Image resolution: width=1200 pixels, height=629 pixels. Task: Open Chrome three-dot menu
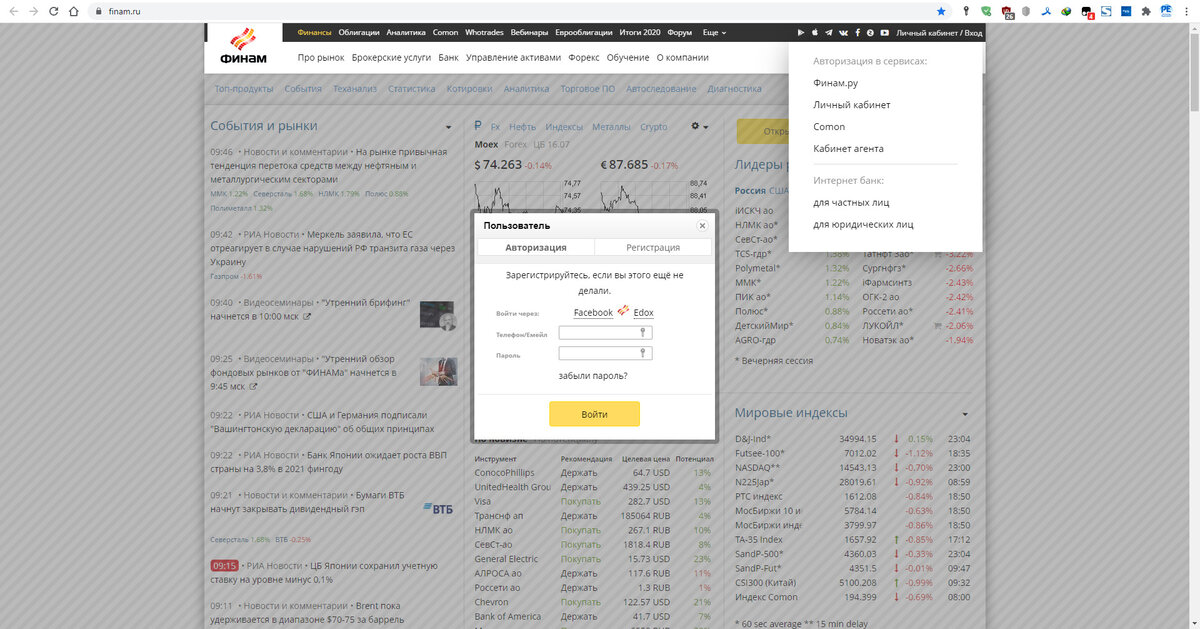[x=1187, y=11]
